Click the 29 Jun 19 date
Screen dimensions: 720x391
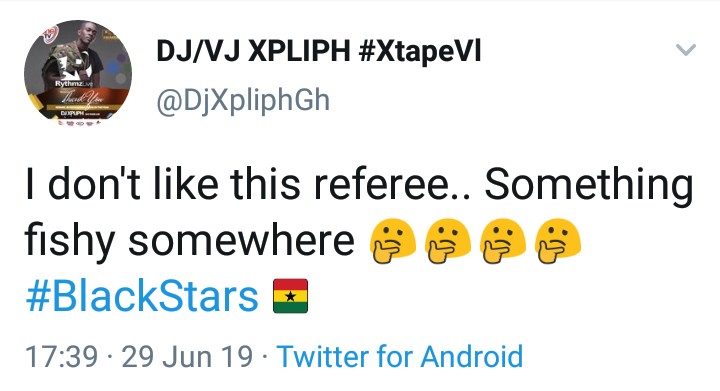click(x=187, y=357)
